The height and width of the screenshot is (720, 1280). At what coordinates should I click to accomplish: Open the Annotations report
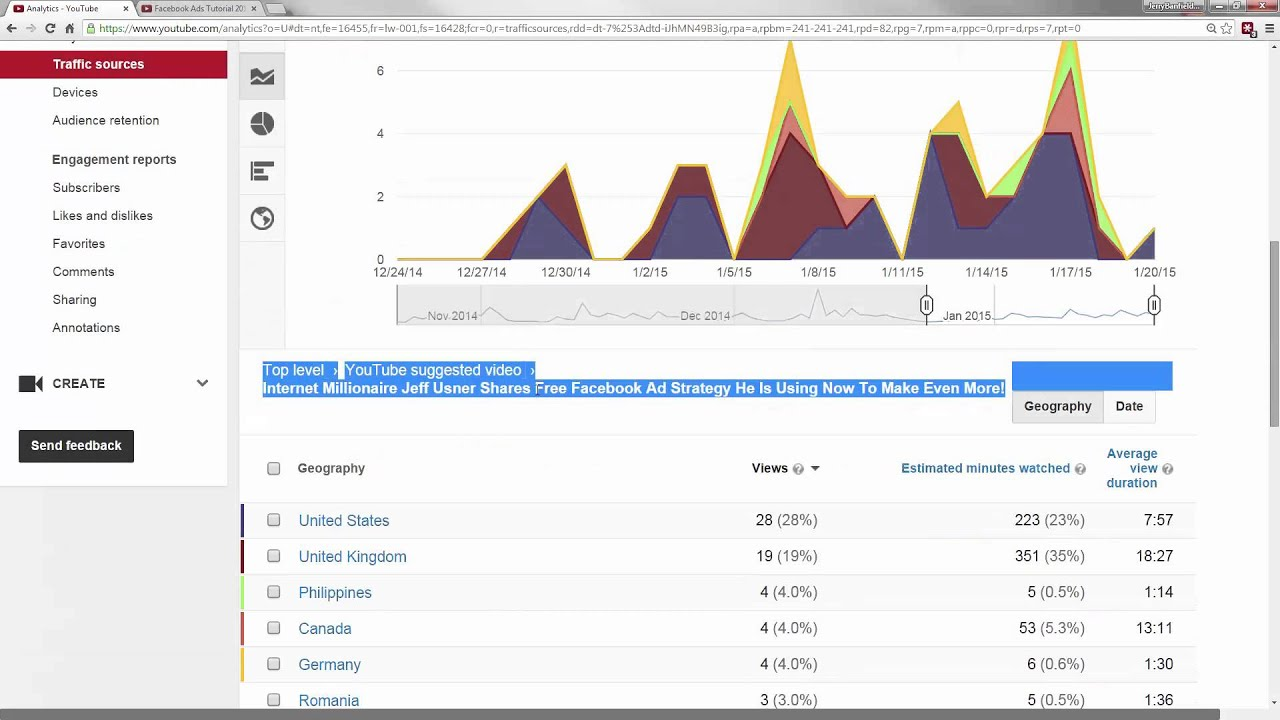86,328
